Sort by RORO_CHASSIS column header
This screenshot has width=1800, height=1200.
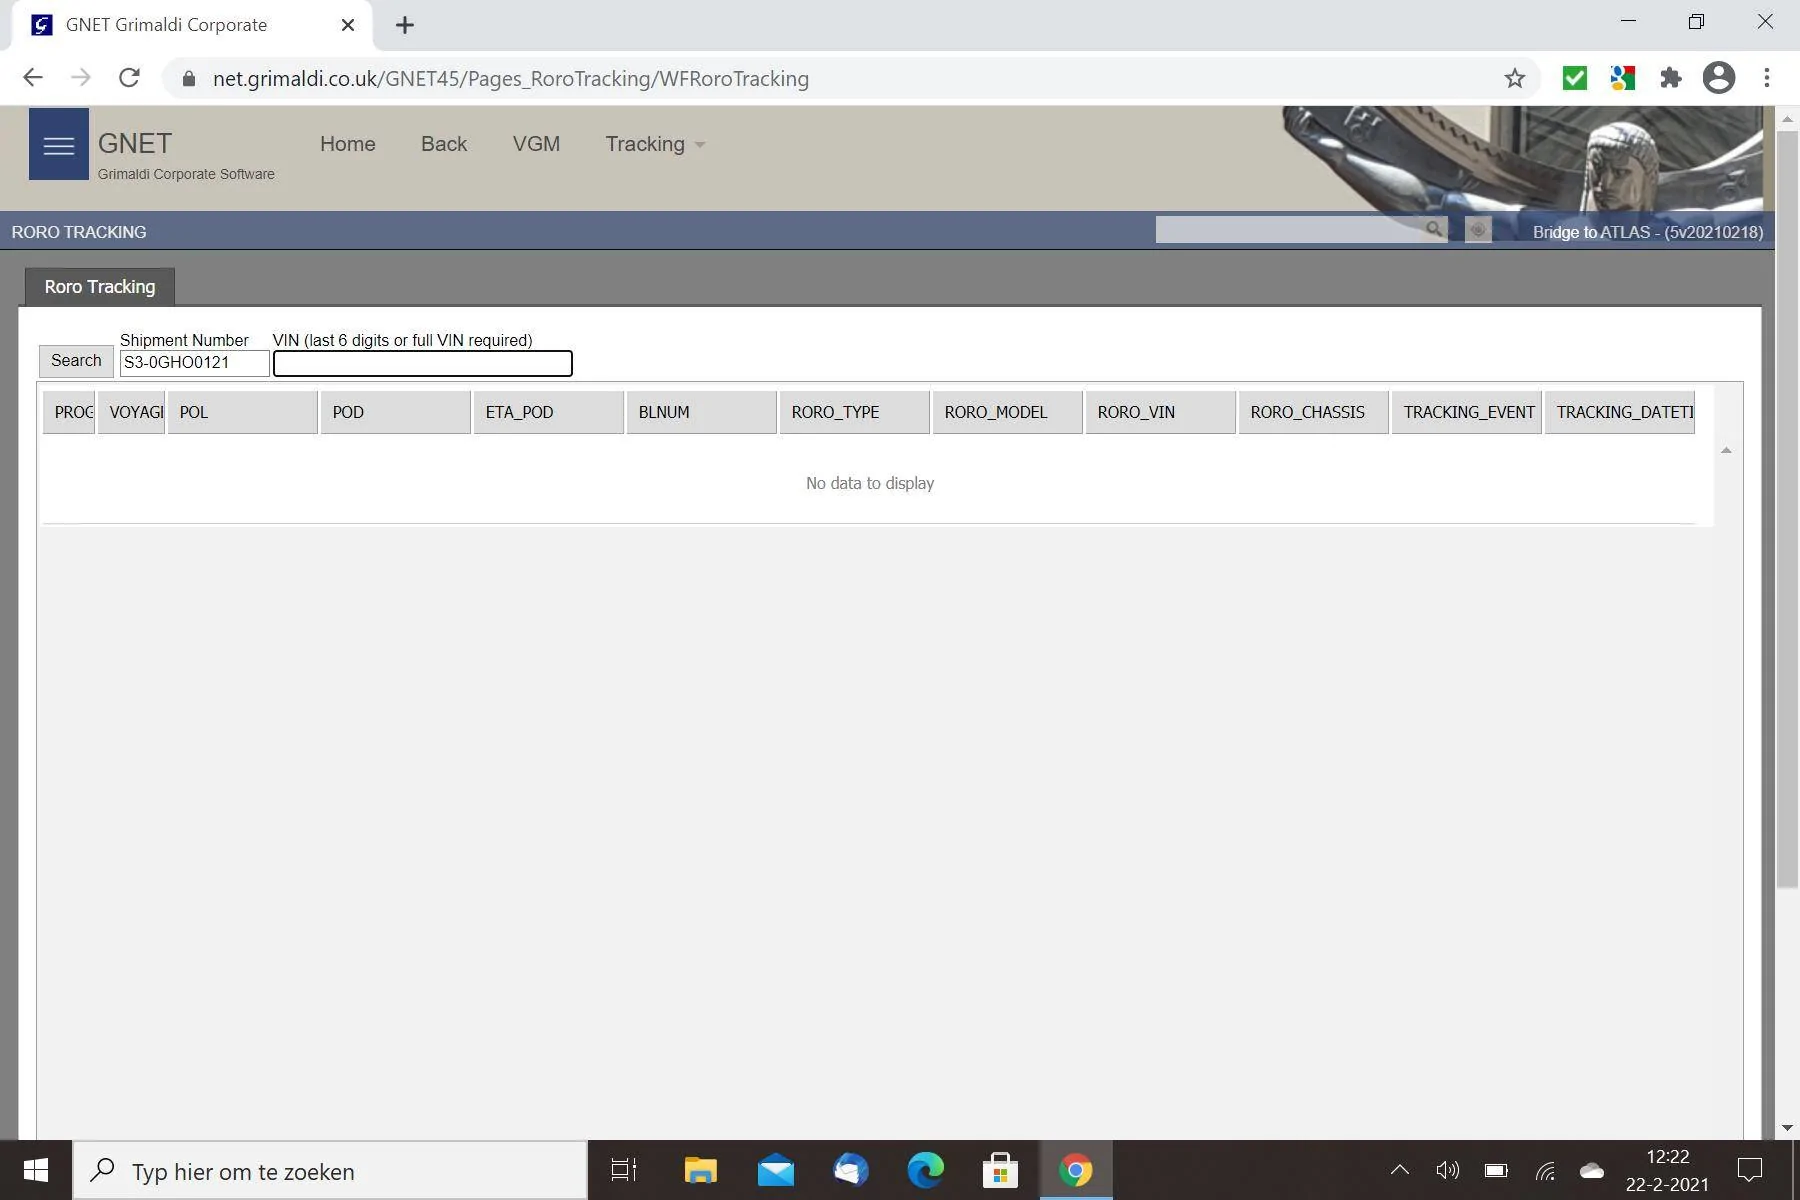pos(1314,412)
